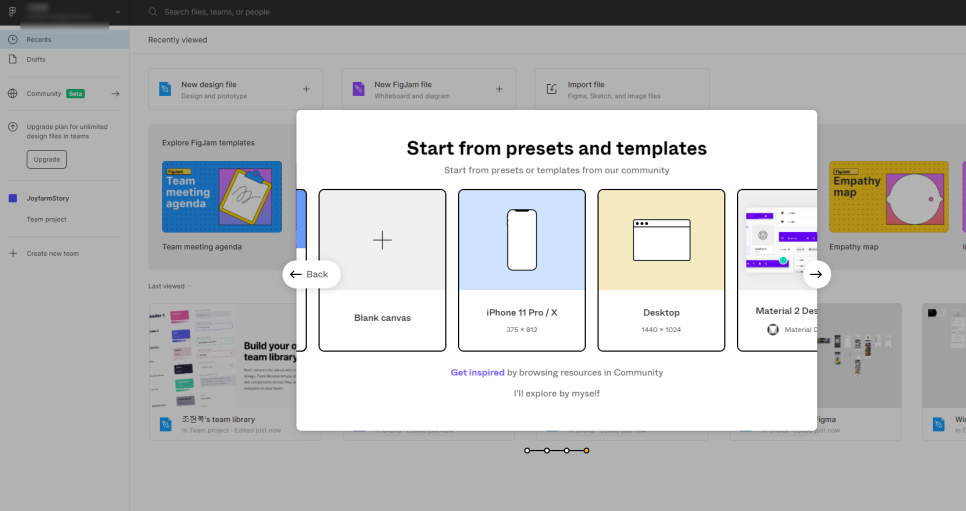Click the first onboarding progress dot
Screen dimensions: 966x511
[527, 451]
